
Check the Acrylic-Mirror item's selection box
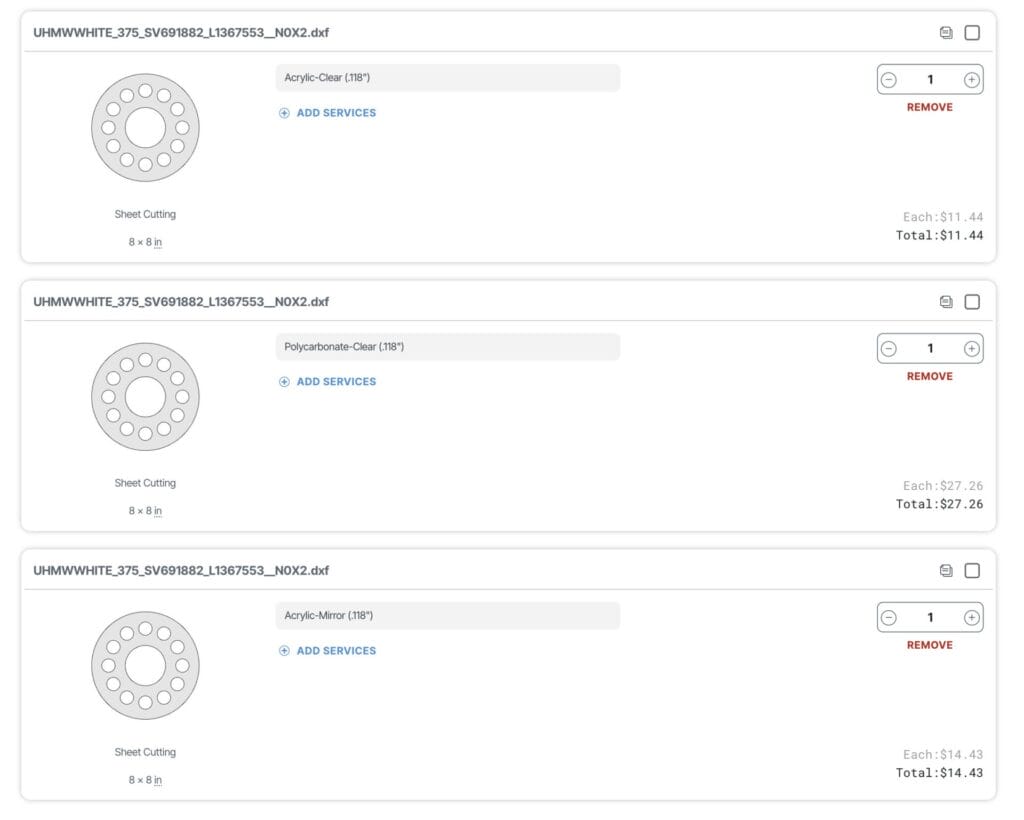(x=972, y=571)
